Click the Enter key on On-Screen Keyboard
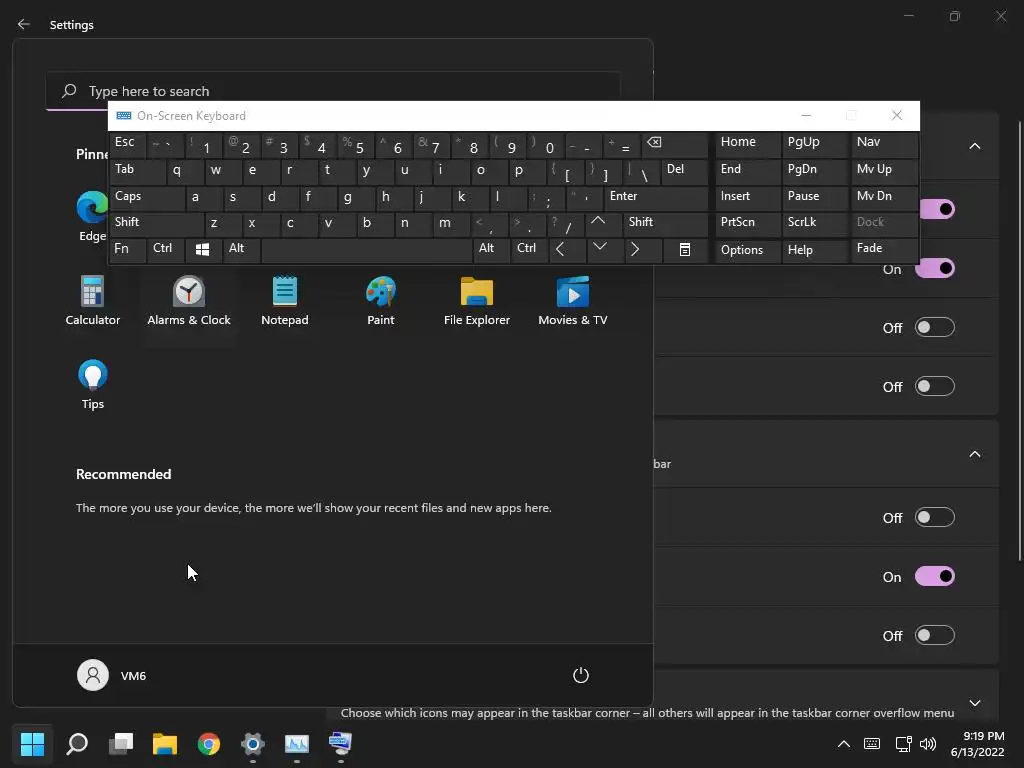Screen dimensions: 1024x768 pos(655,197)
